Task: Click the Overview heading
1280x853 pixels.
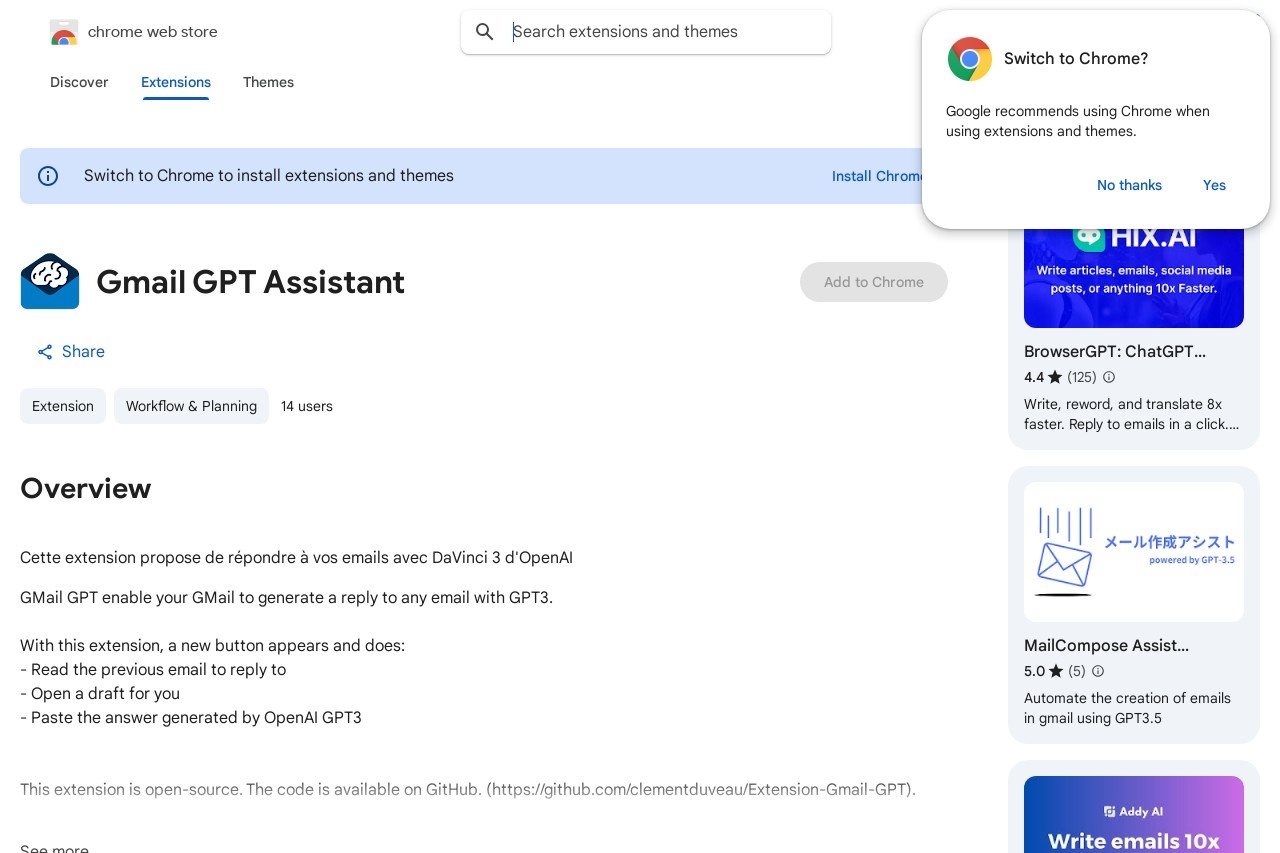Action: 85,489
